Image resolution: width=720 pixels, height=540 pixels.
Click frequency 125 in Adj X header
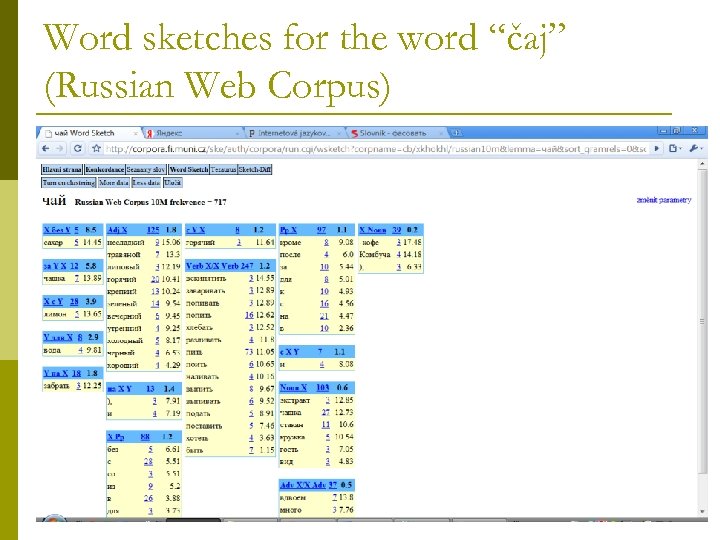(x=153, y=230)
